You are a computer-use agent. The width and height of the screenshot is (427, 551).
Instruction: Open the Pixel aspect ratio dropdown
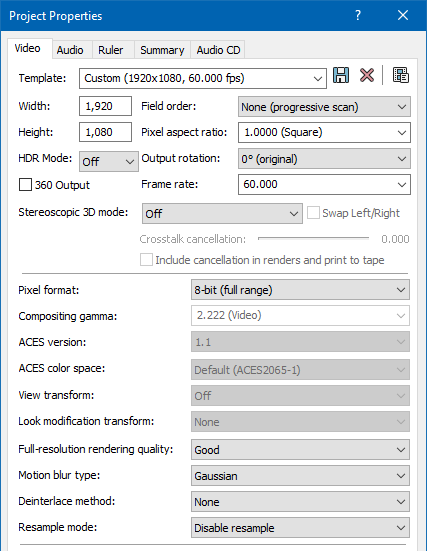pyautogui.click(x=324, y=132)
